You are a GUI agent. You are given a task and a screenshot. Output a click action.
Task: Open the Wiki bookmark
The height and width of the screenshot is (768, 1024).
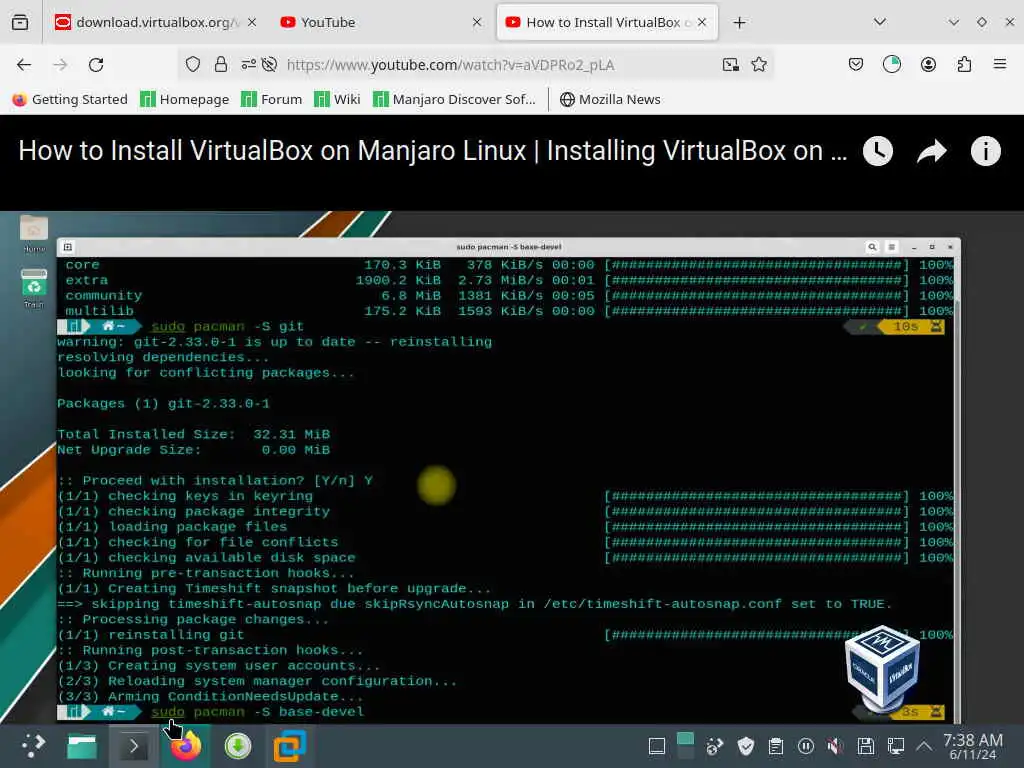337,99
